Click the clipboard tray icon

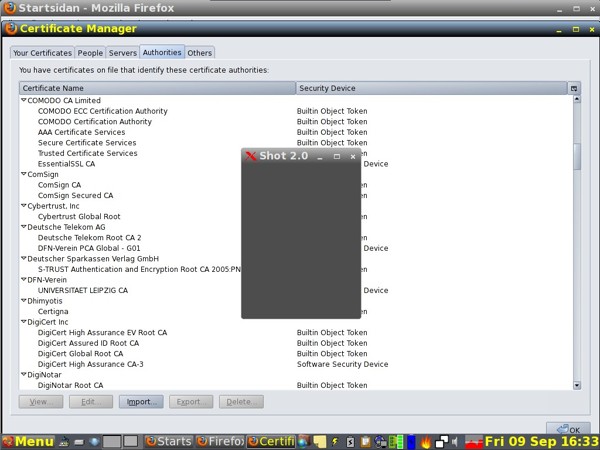[x=365, y=441]
